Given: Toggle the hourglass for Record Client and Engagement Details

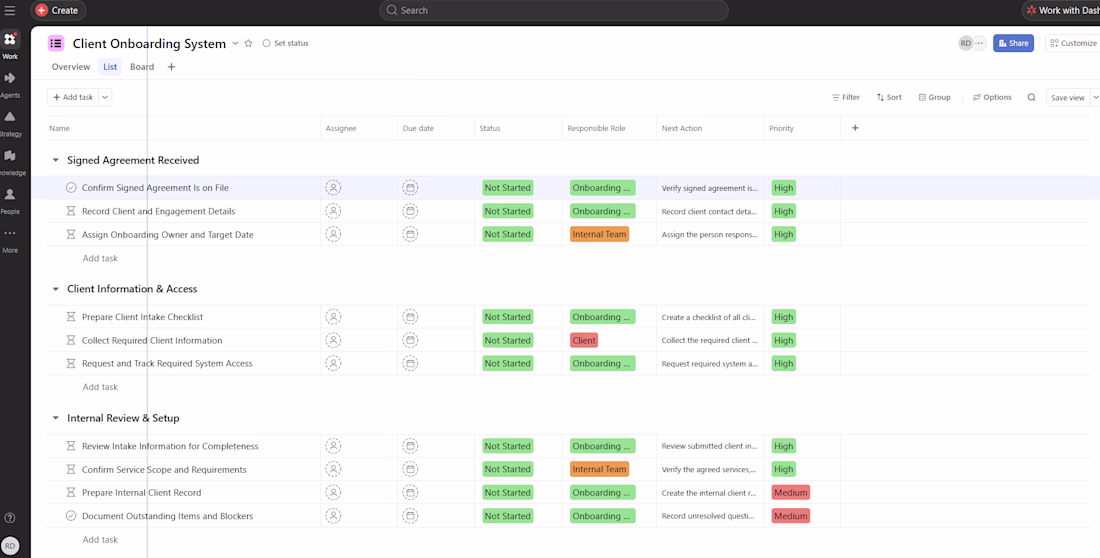Looking at the screenshot, I should (70, 211).
